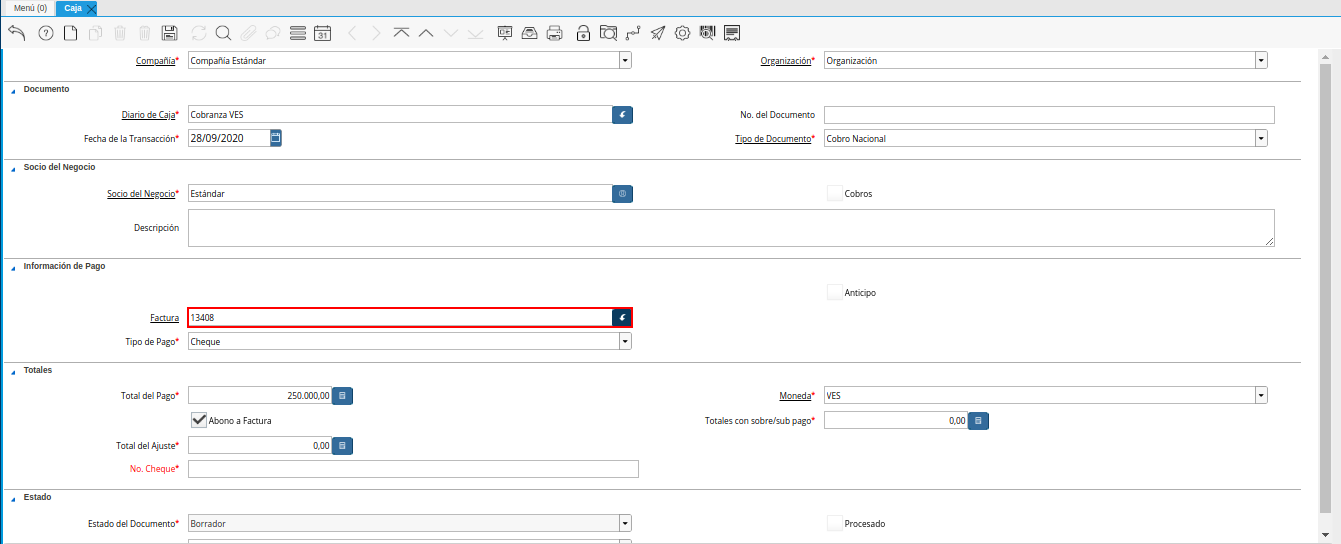Click the calendar history icon in toolbar

coord(322,33)
